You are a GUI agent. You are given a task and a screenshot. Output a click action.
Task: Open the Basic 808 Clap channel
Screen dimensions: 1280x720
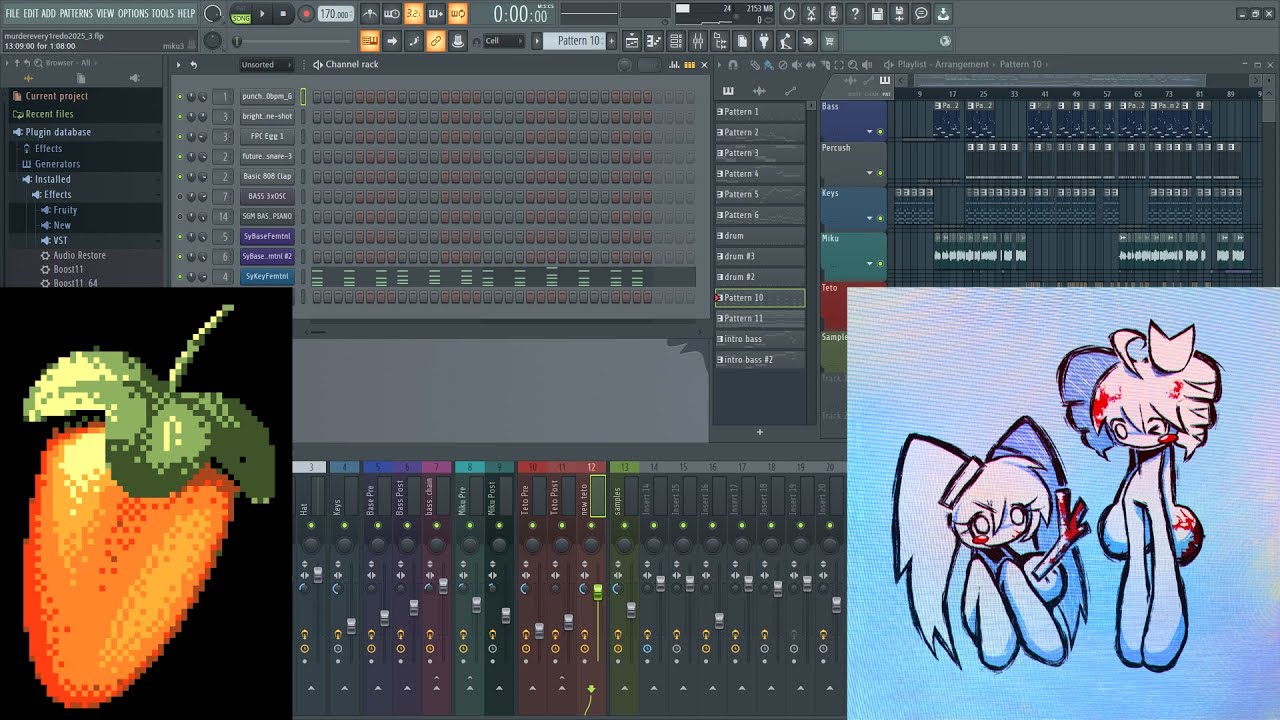click(x=267, y=177)
